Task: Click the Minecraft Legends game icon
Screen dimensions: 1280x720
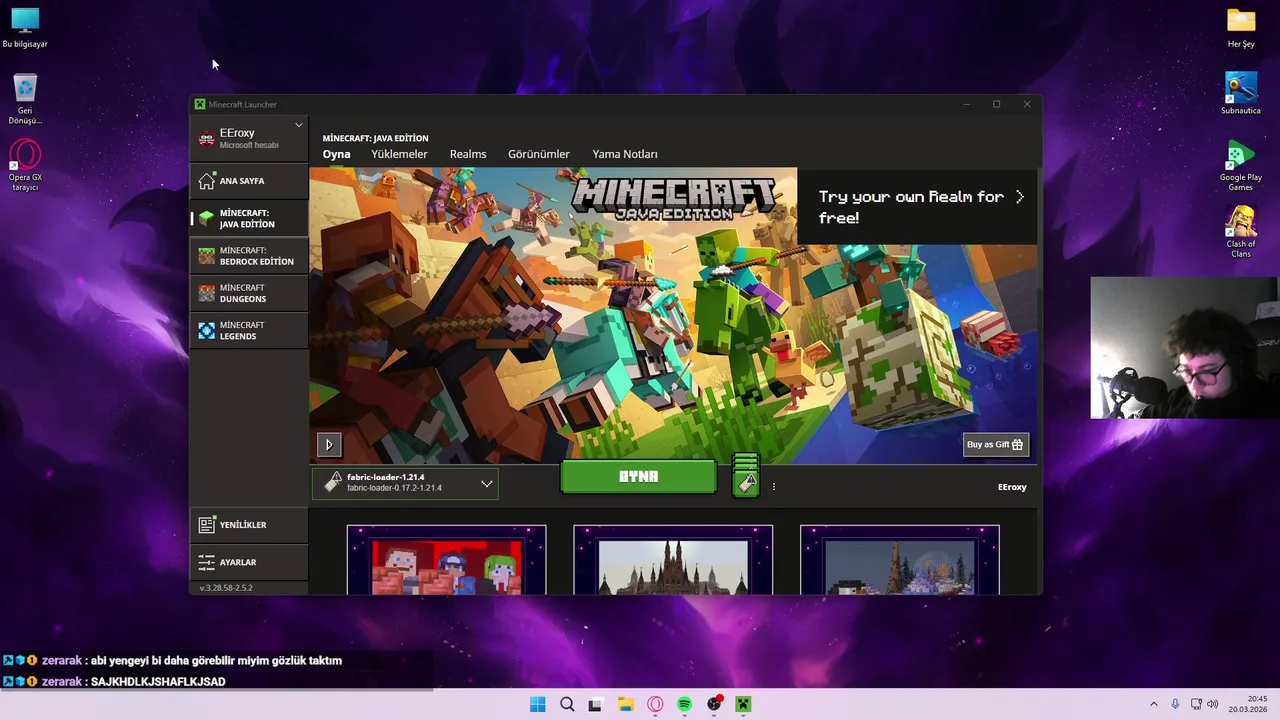Action: [206, 330]
